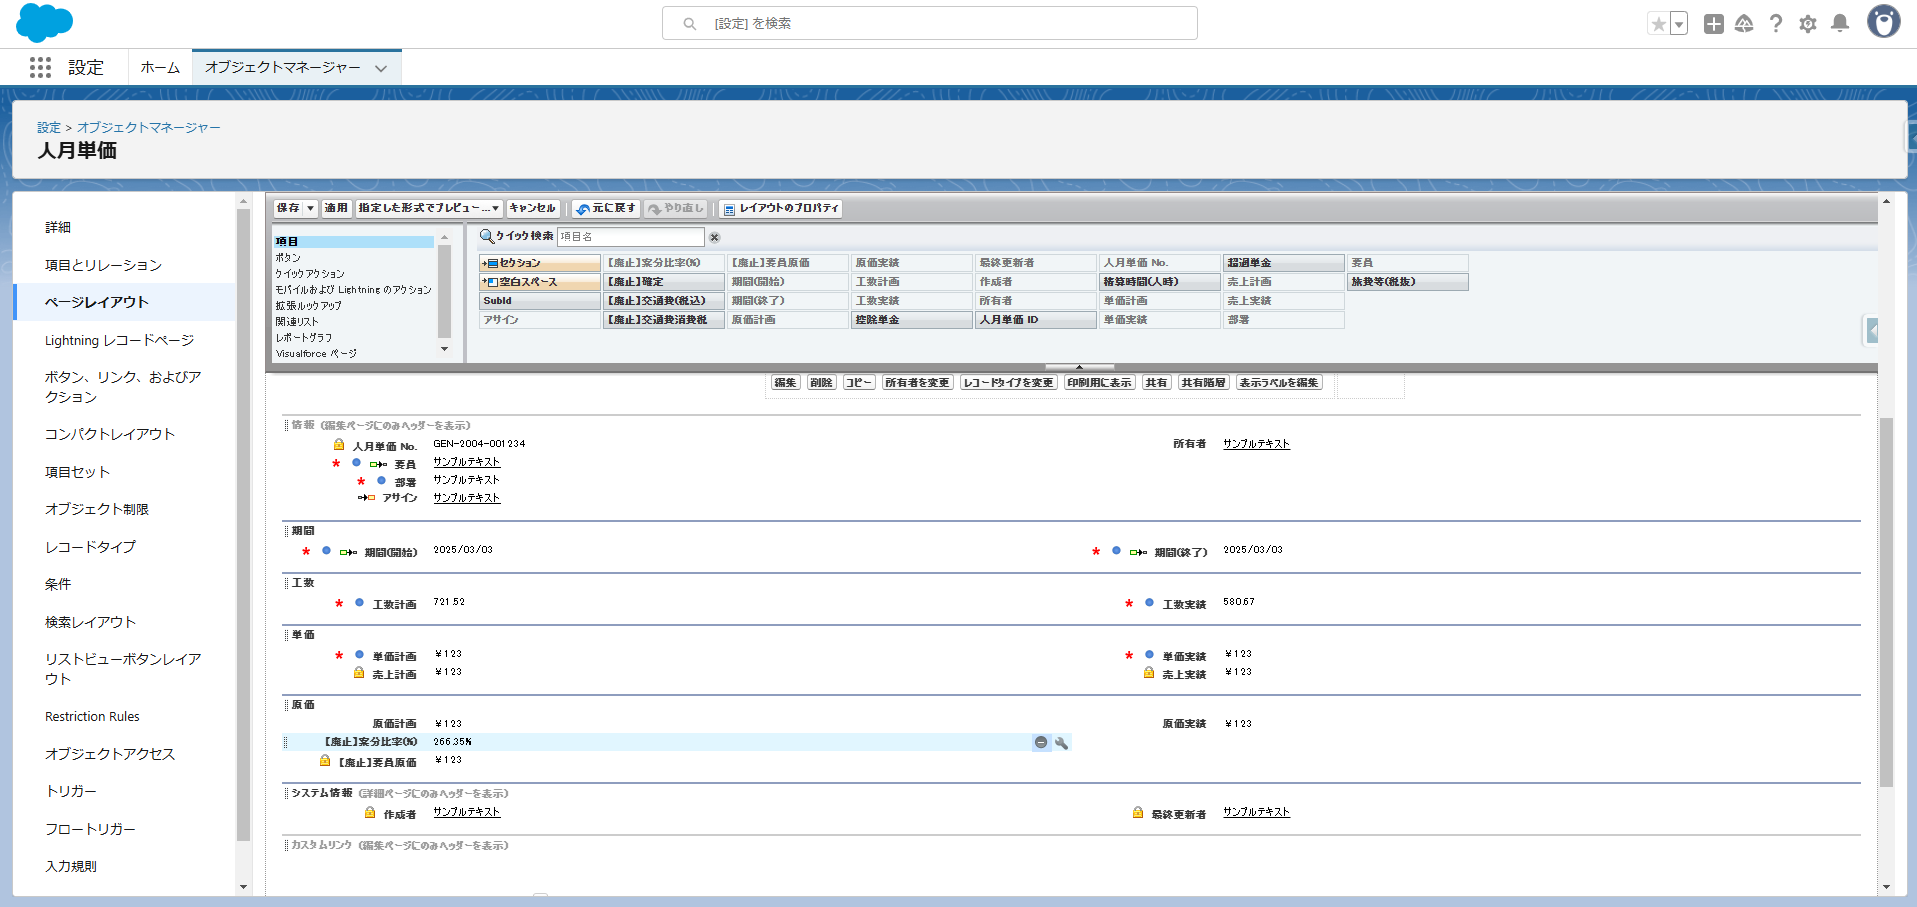Click the クイック検索 field name input
This screenshot has width=1917, height=907.
click(630, 237)
